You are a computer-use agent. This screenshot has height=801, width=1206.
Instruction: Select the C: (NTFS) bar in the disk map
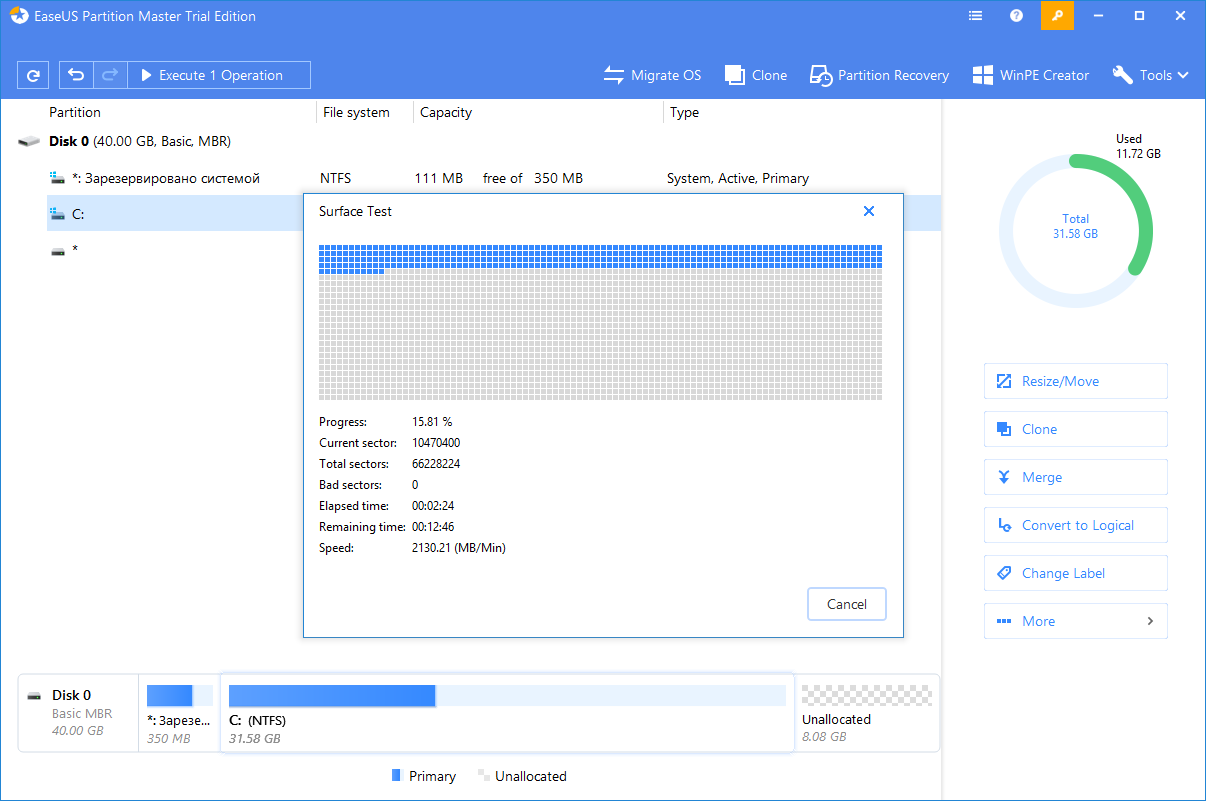507,713
